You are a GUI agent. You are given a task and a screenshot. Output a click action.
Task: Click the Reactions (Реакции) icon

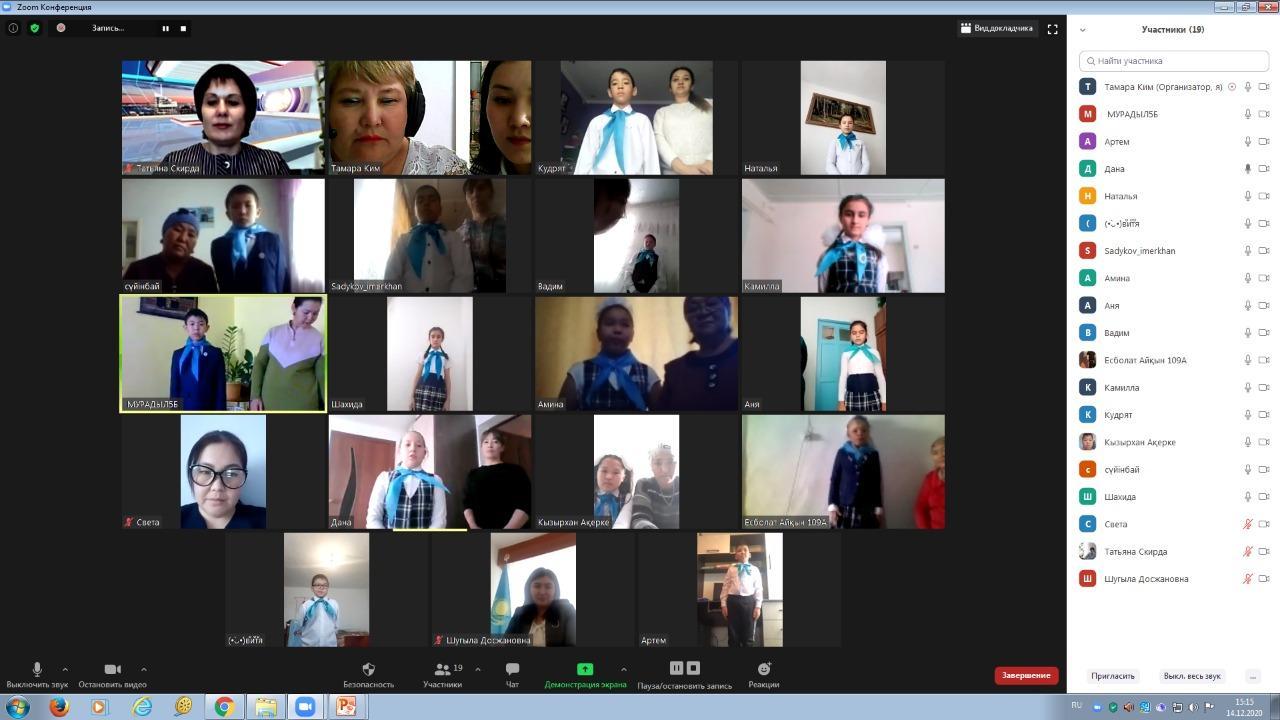click(x=763, y=669)
